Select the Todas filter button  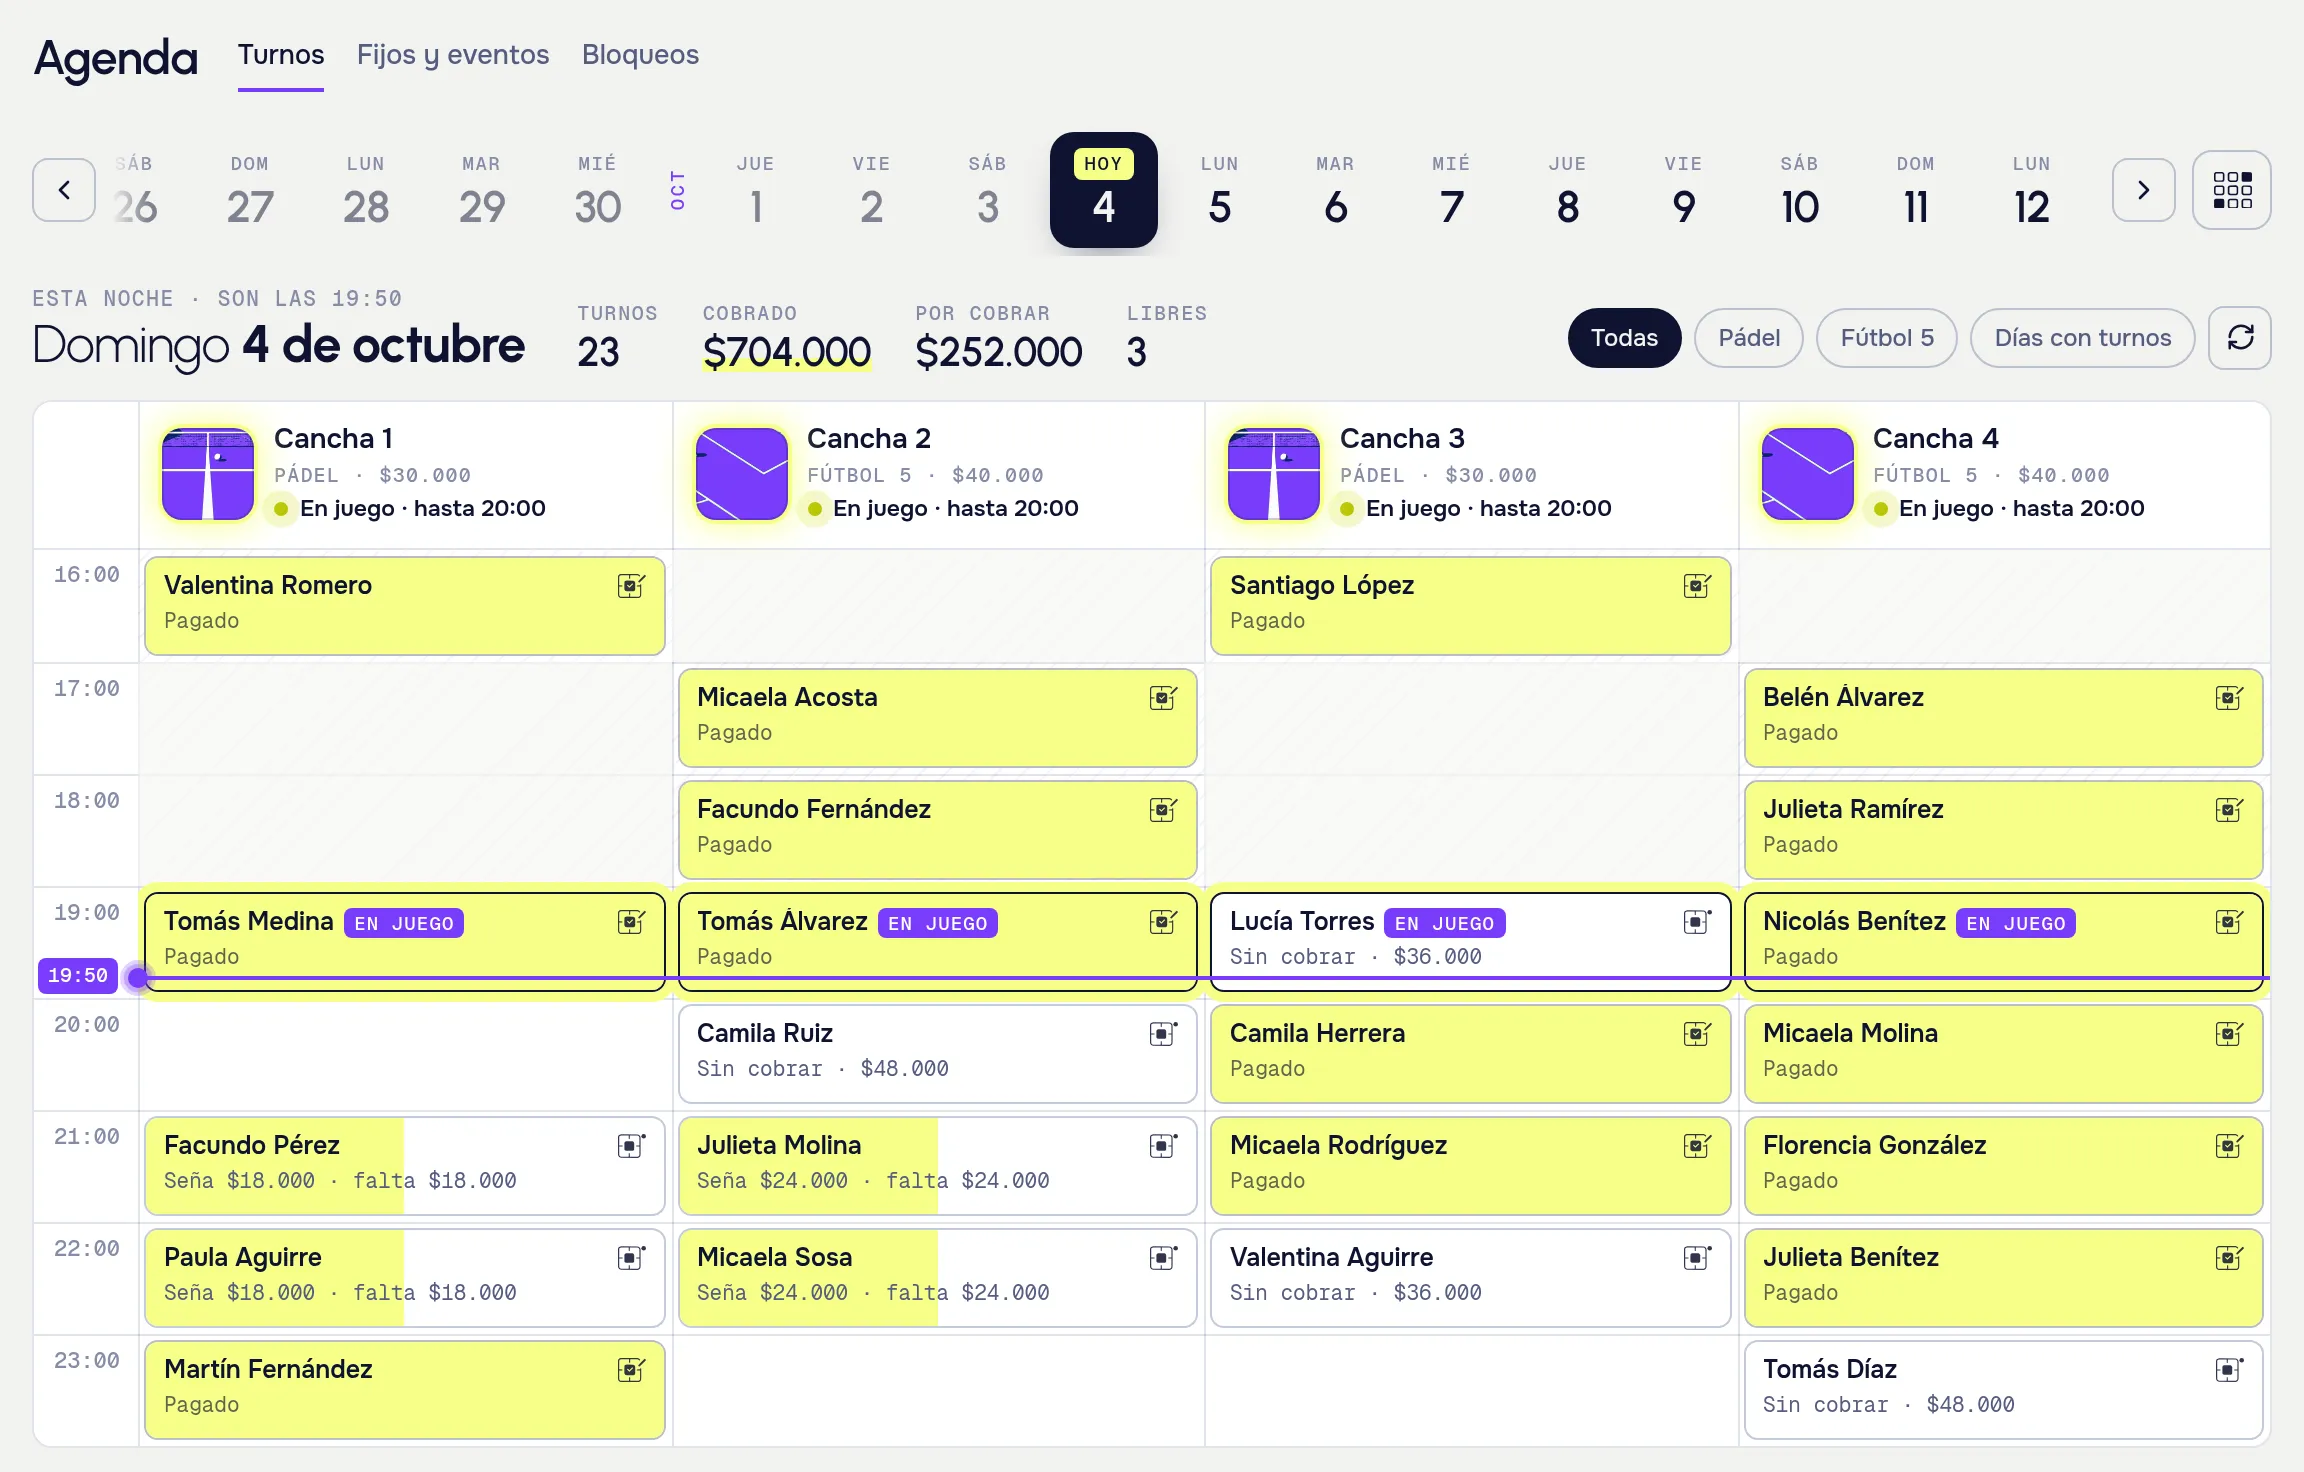[1624, 338]
